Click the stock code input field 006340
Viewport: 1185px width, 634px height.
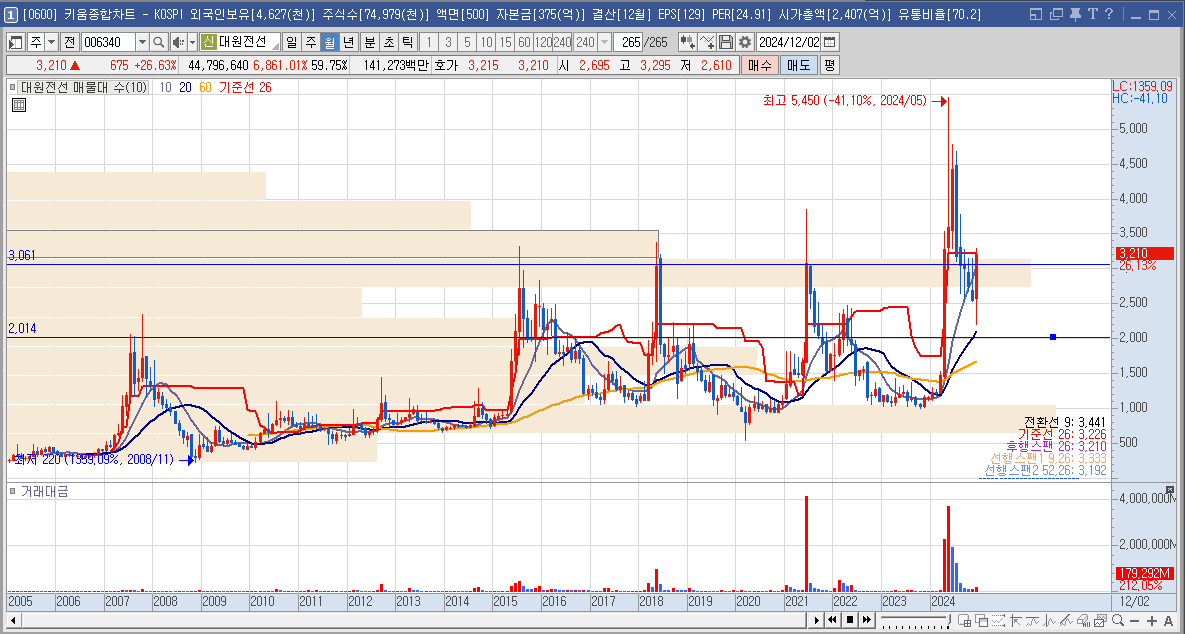[x=107, y=42]
